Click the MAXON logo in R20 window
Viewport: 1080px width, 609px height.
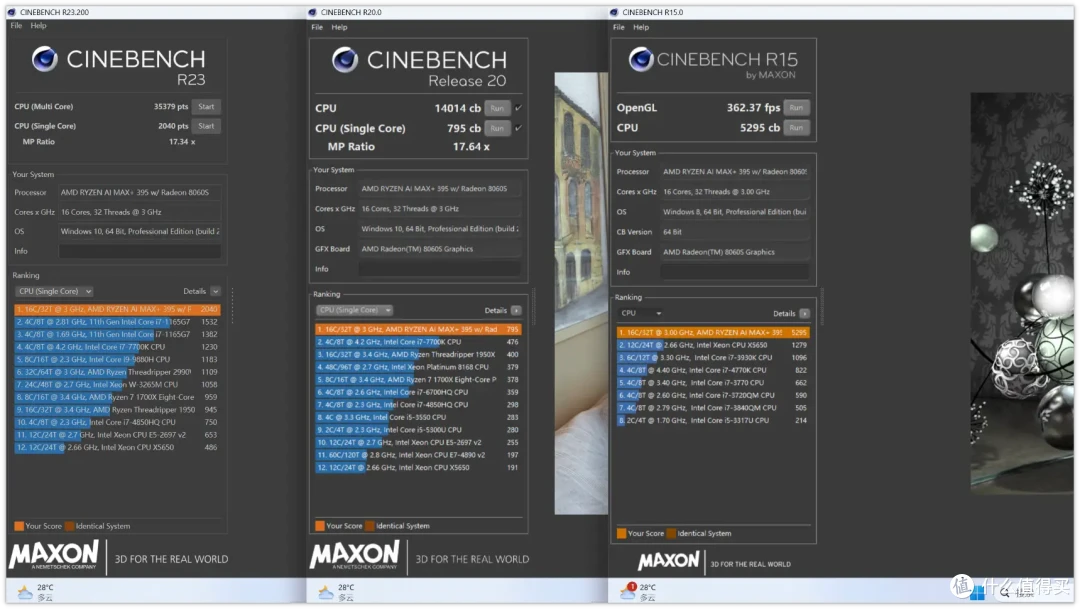tap(355, 555)
